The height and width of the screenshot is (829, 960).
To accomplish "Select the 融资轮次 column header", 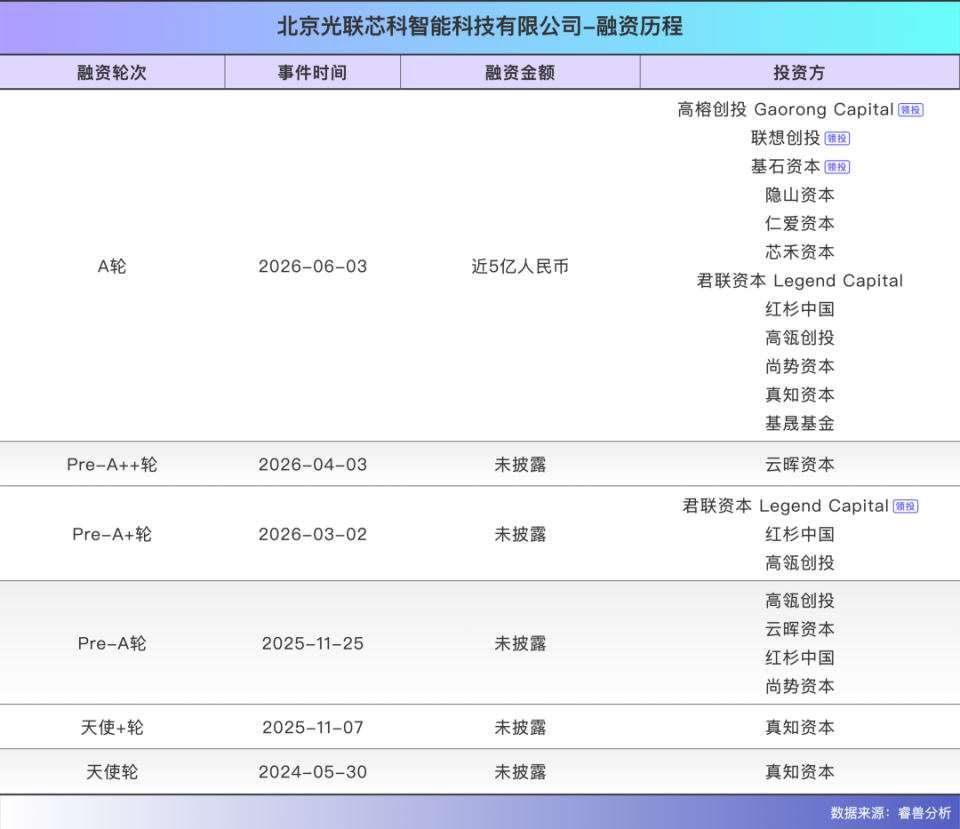I will click(112, 72).
